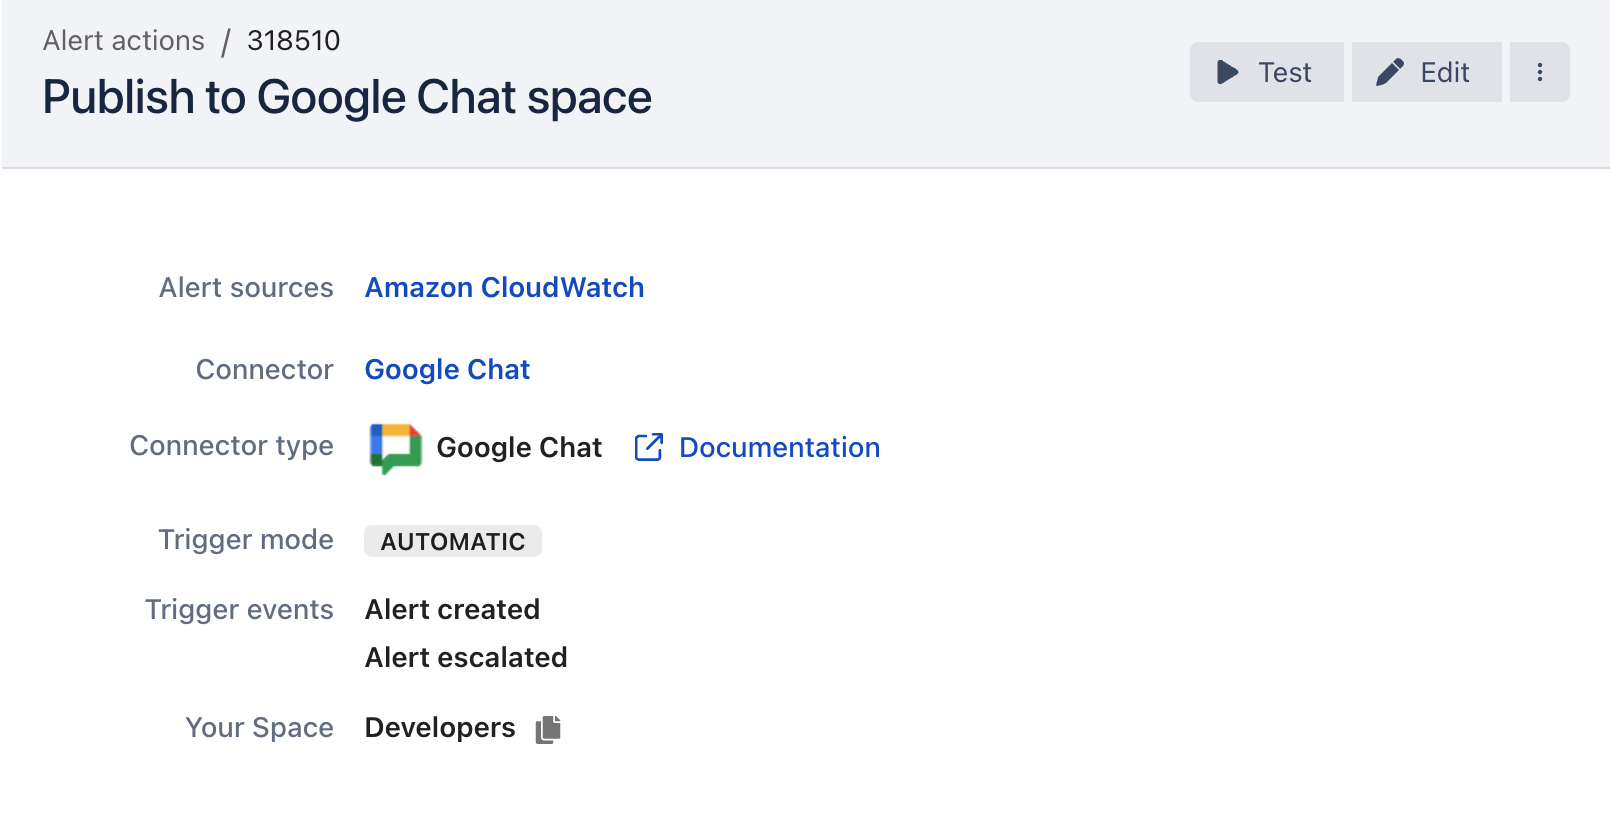The width and height of the screenshot is (1612, 828).
Task: Select the Alert escalated trigger event
Action: point(466,658)
